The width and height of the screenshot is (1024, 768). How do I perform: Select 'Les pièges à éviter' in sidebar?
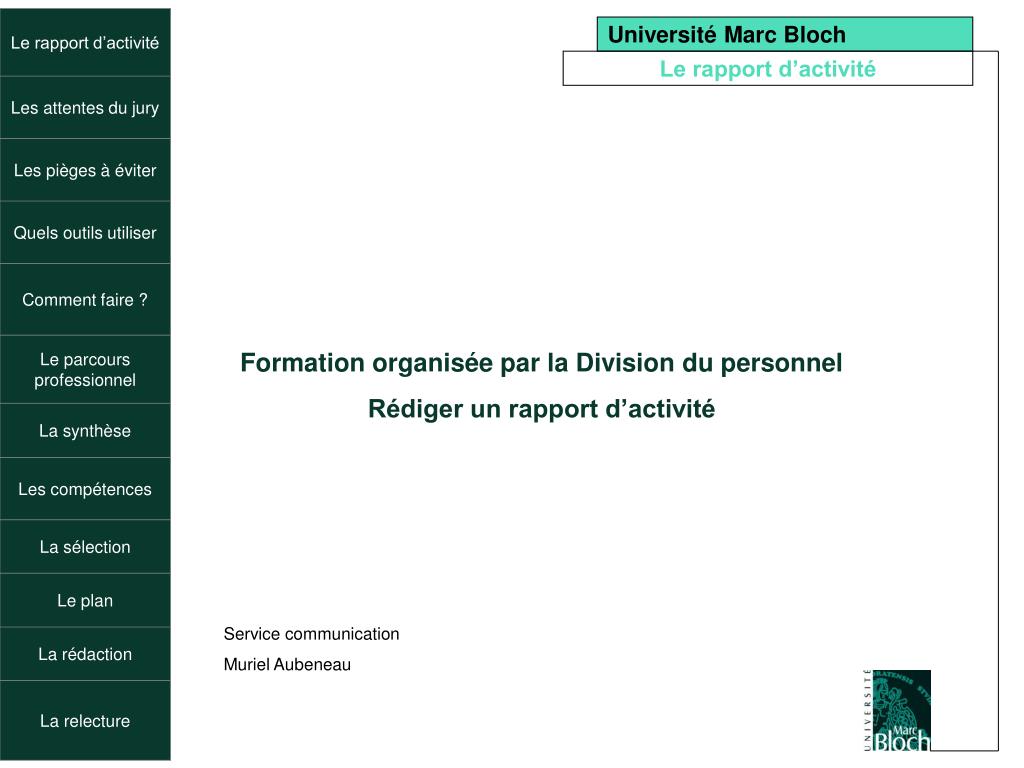(85, 170)
